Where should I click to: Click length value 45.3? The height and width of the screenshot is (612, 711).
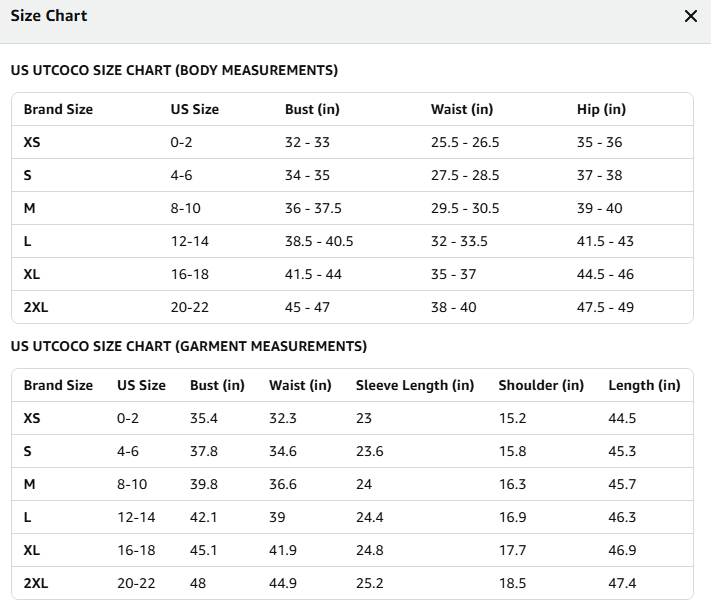(622, 452)
